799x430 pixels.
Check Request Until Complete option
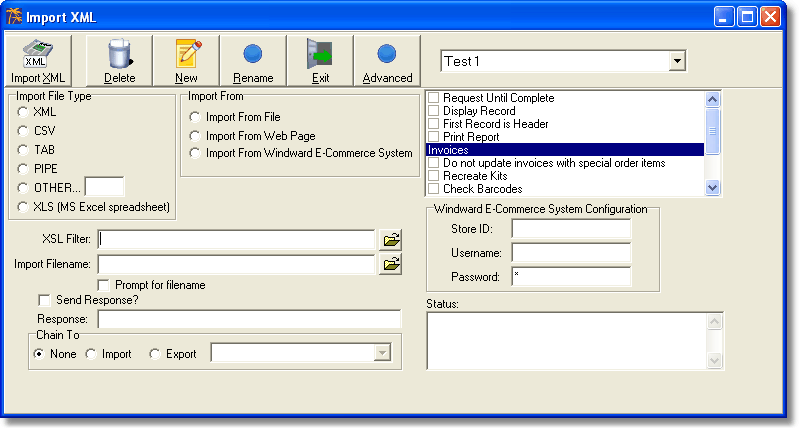pyautogui.click(x=434, y=97)
